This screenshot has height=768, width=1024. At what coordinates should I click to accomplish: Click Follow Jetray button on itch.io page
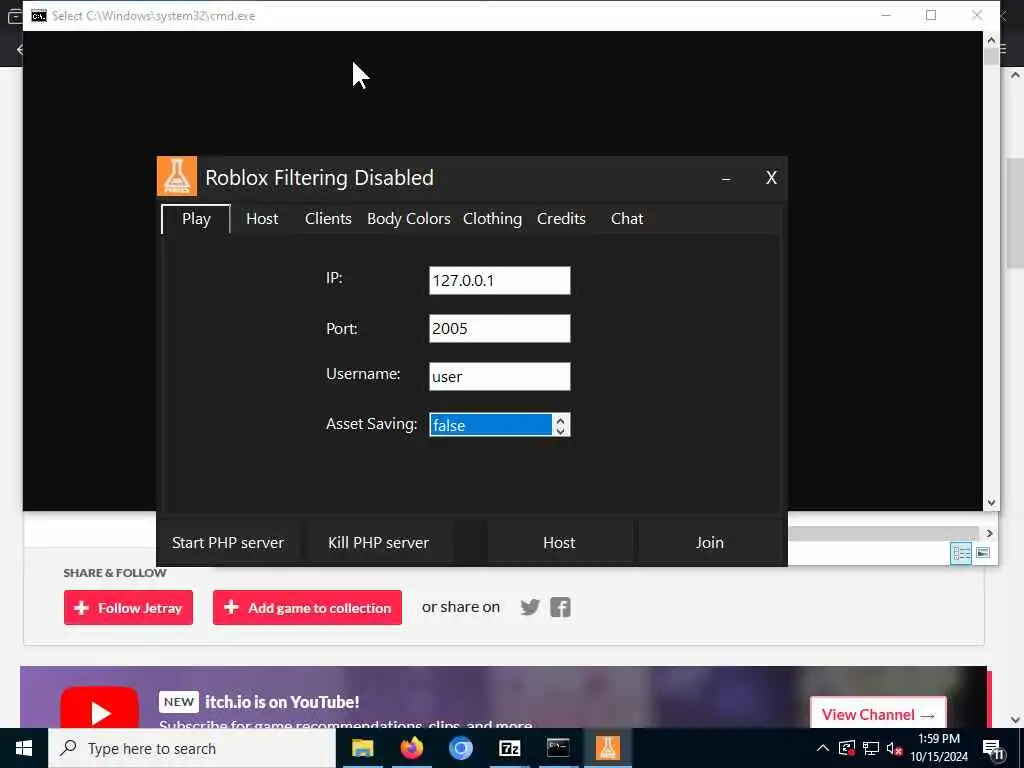click(129, 608)
